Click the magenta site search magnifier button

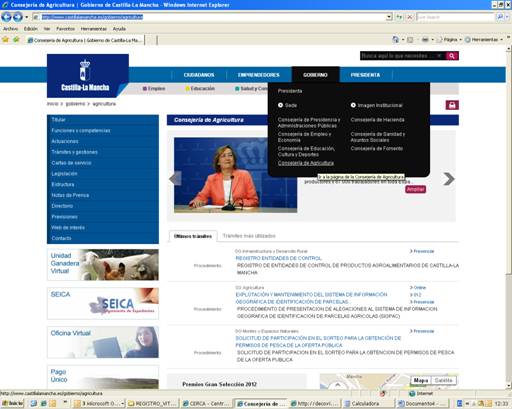click(452, 56)
